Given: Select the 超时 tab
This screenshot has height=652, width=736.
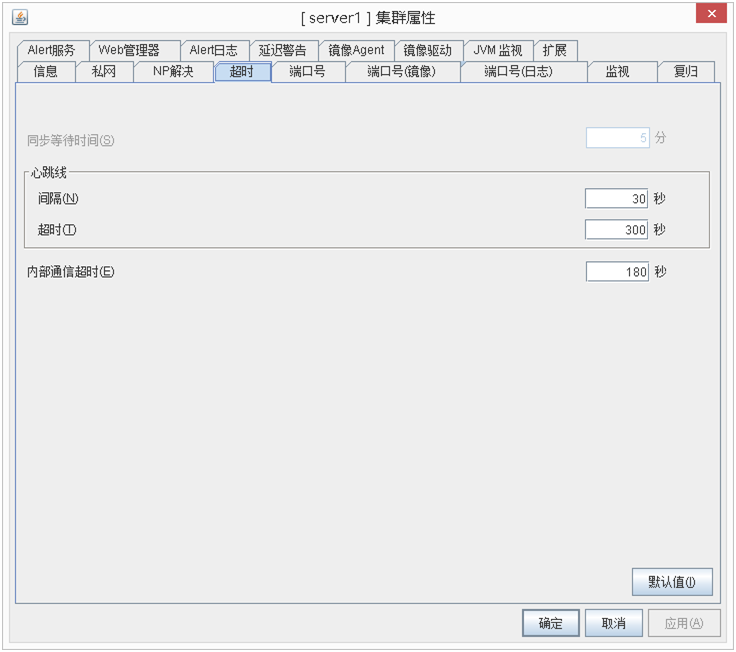Looking at the screenshot, I should 242,72.
